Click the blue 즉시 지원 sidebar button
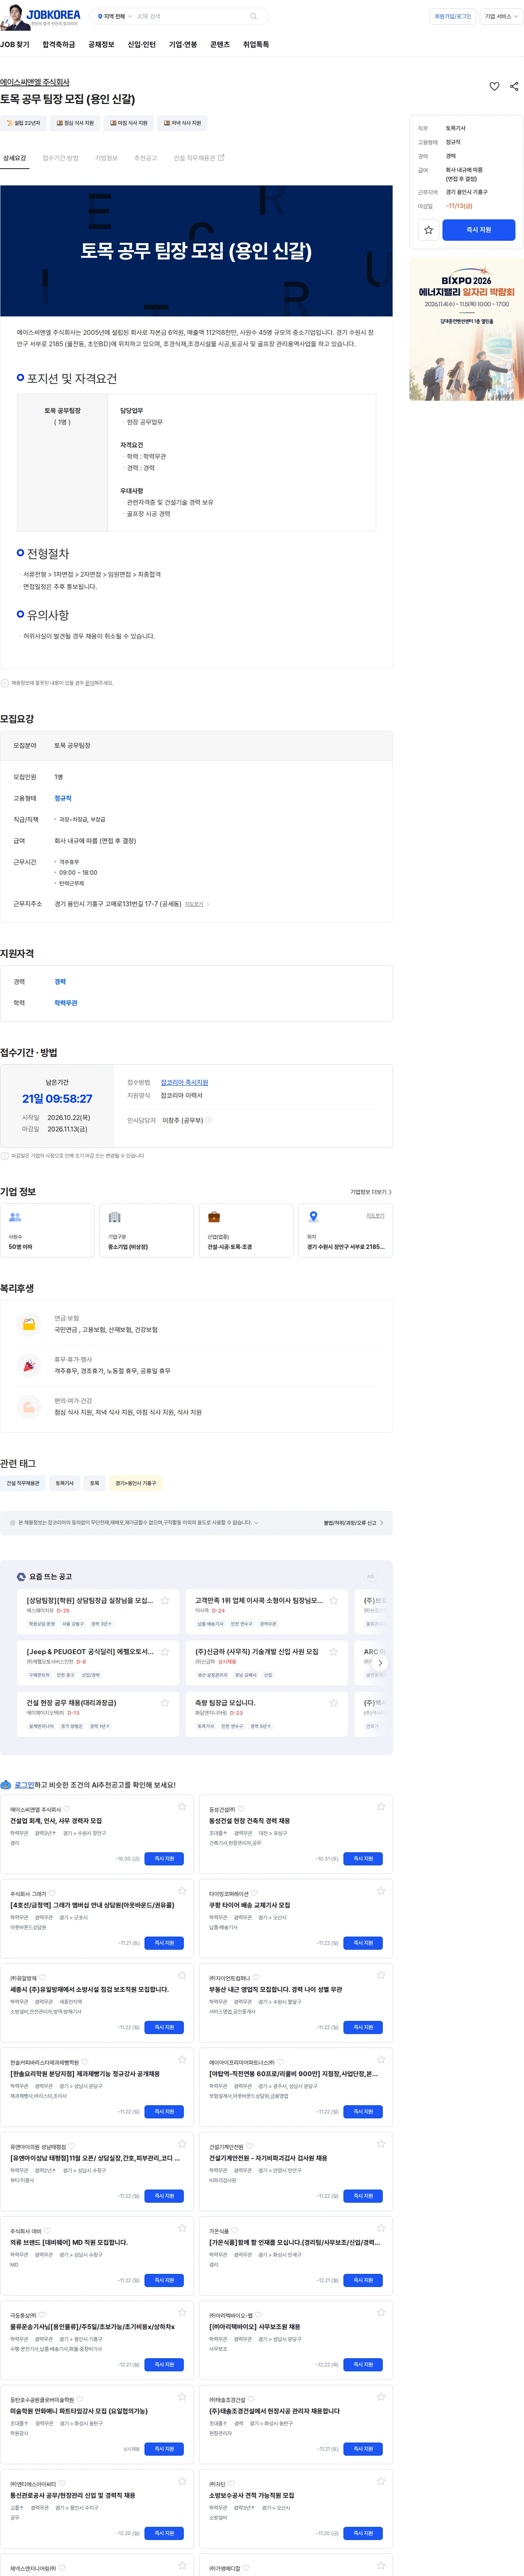Image resolution: width=524 pixels, height=2576 pixels. point(479,230)
